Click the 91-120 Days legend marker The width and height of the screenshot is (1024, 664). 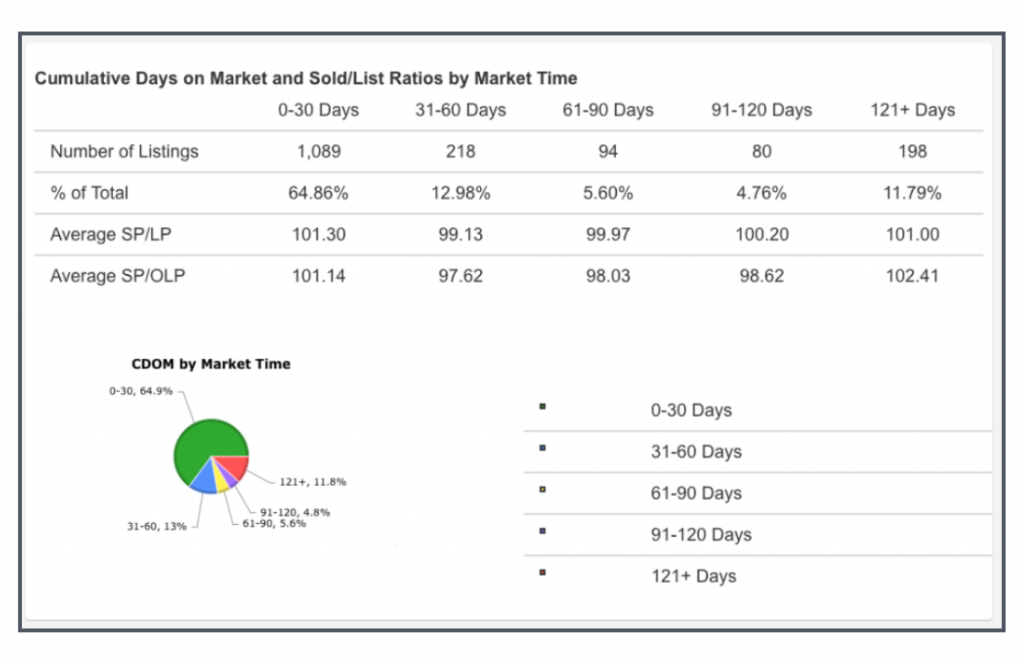pos(542,531)
